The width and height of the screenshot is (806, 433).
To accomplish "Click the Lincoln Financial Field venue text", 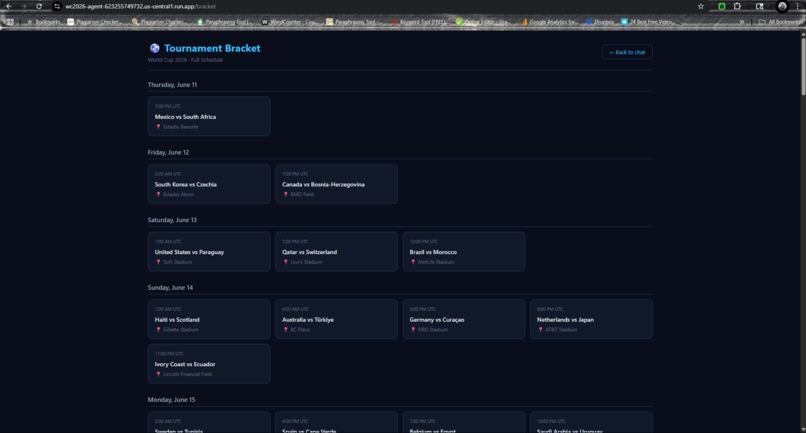I will [x=187, y=374].
